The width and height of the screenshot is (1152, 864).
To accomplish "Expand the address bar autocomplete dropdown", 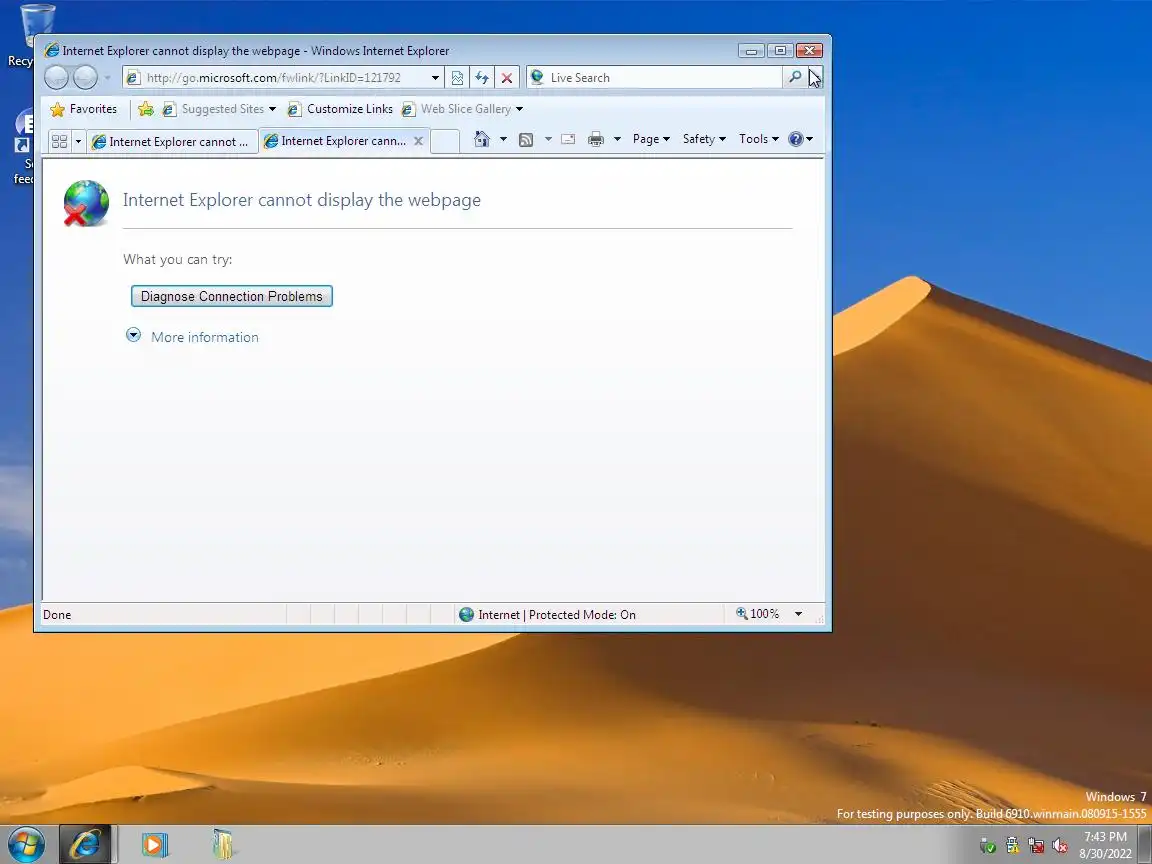I will [x=435, y=78].
